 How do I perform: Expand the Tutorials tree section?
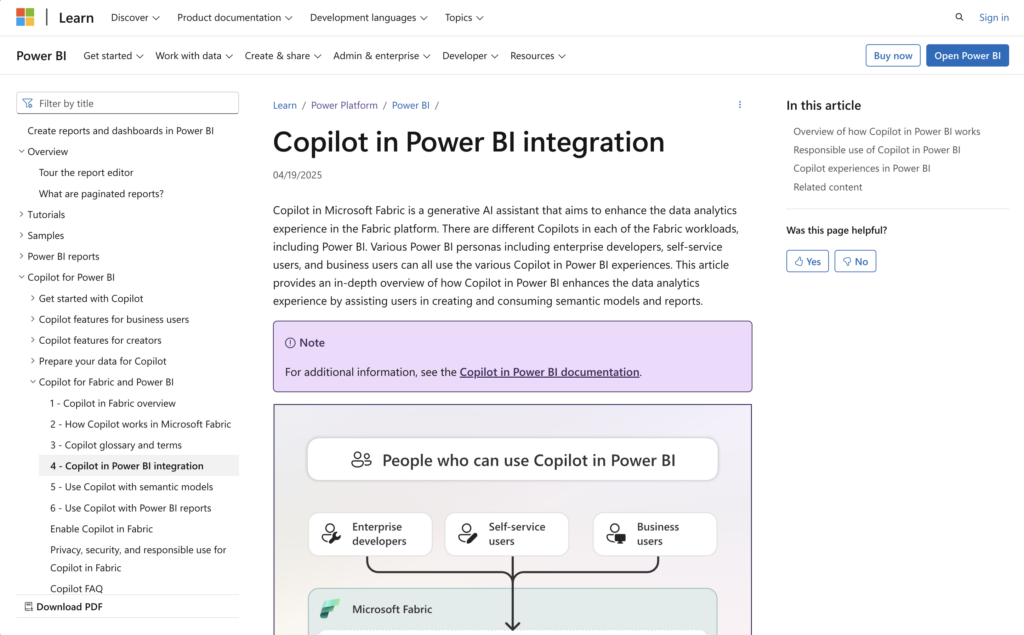pyautogui.click(x=22, y=215)
